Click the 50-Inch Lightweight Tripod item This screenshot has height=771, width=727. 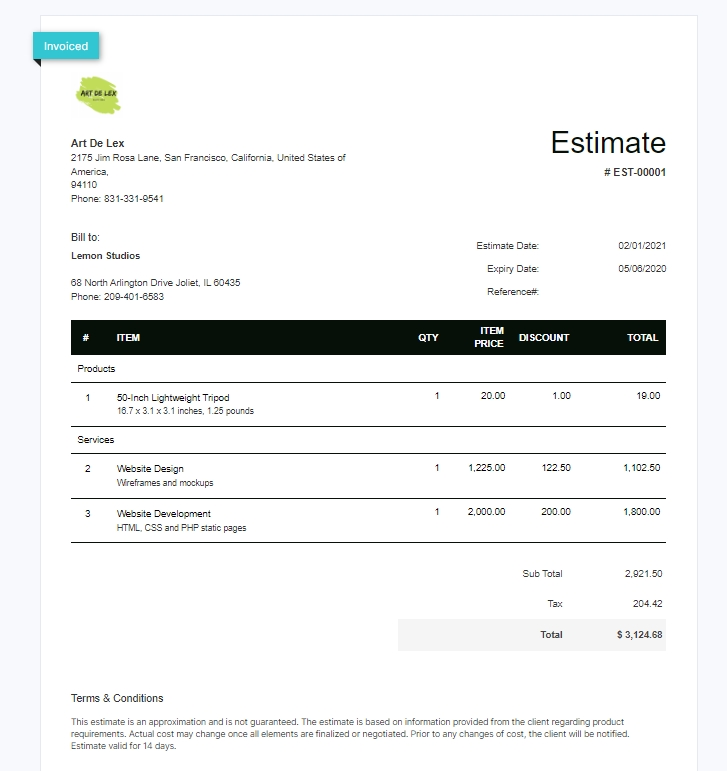pyautogui.click(x=173, y=397)
